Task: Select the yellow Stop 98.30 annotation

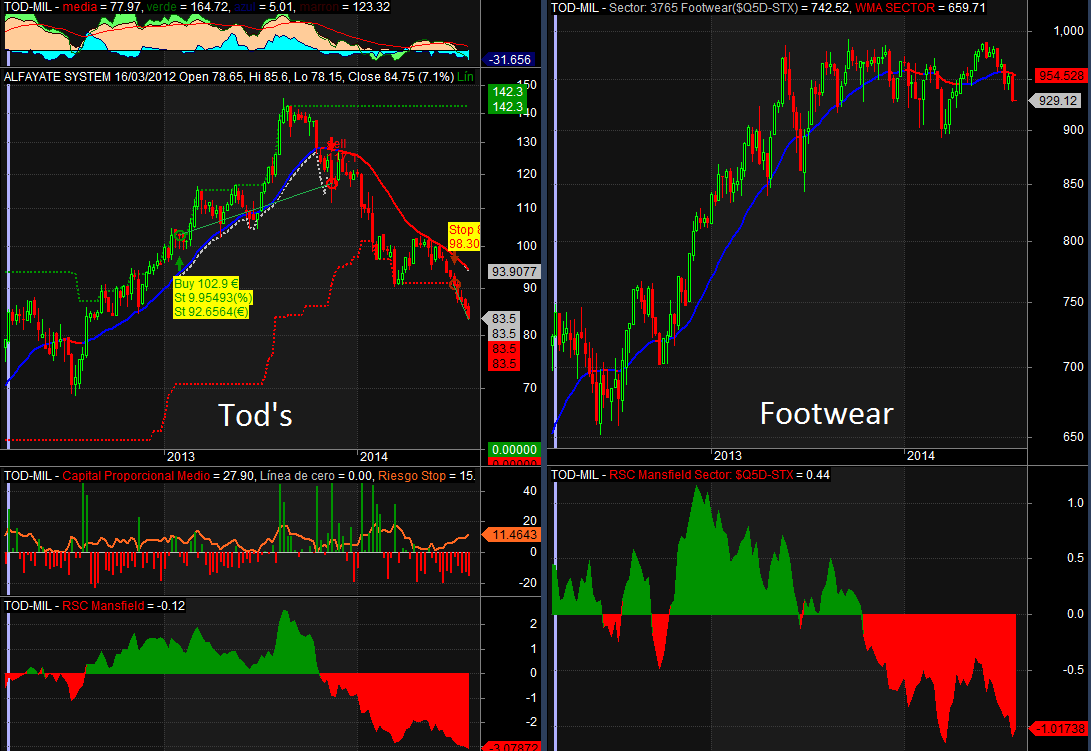Action: [464, 236]
